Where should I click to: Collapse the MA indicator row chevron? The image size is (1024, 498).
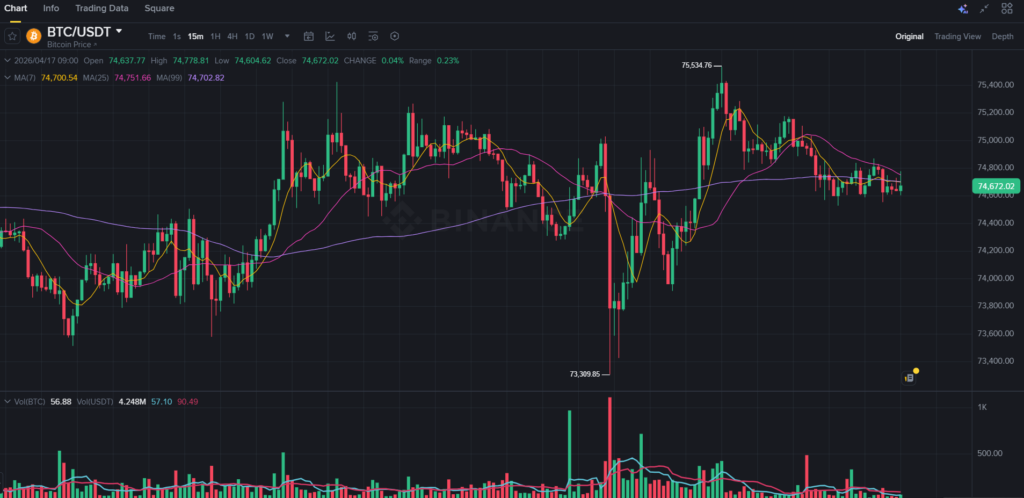(7, 77)
